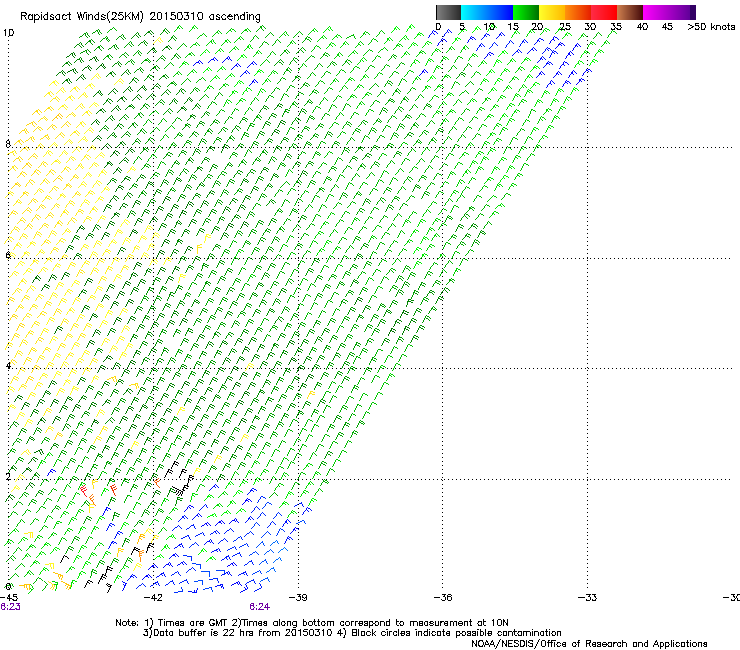Click the longitude label '-33'
The width and height of the screenshot is (740, 650).
[x=588, y=598]
